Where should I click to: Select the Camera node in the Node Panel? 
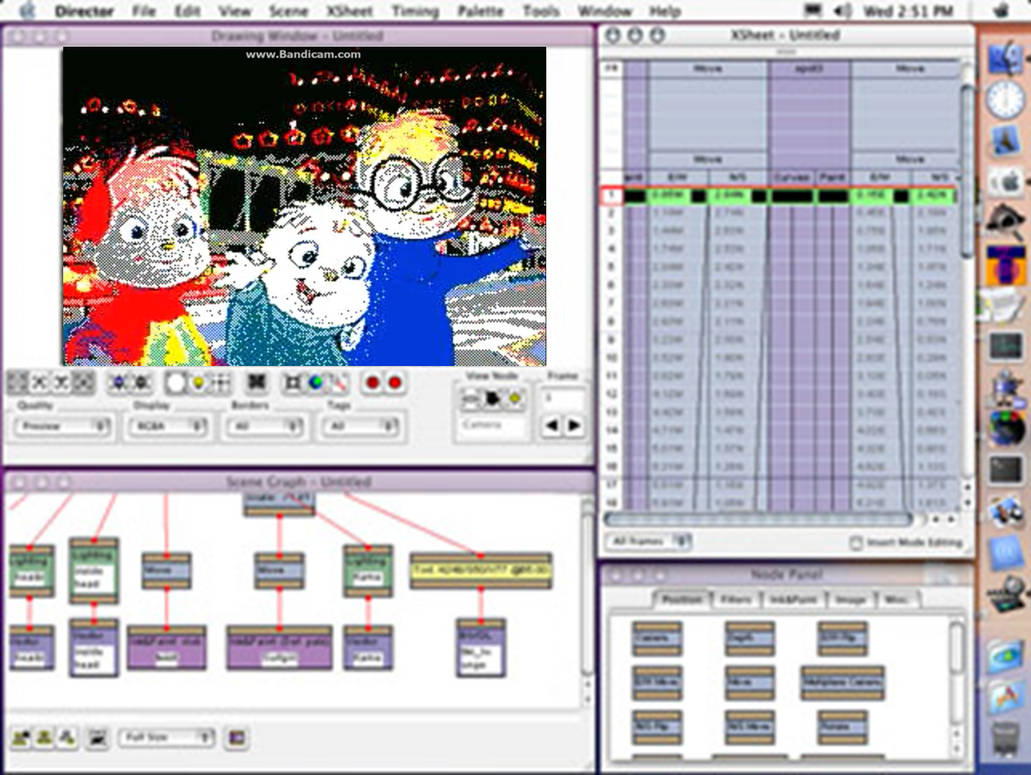[x=656, y=639]
